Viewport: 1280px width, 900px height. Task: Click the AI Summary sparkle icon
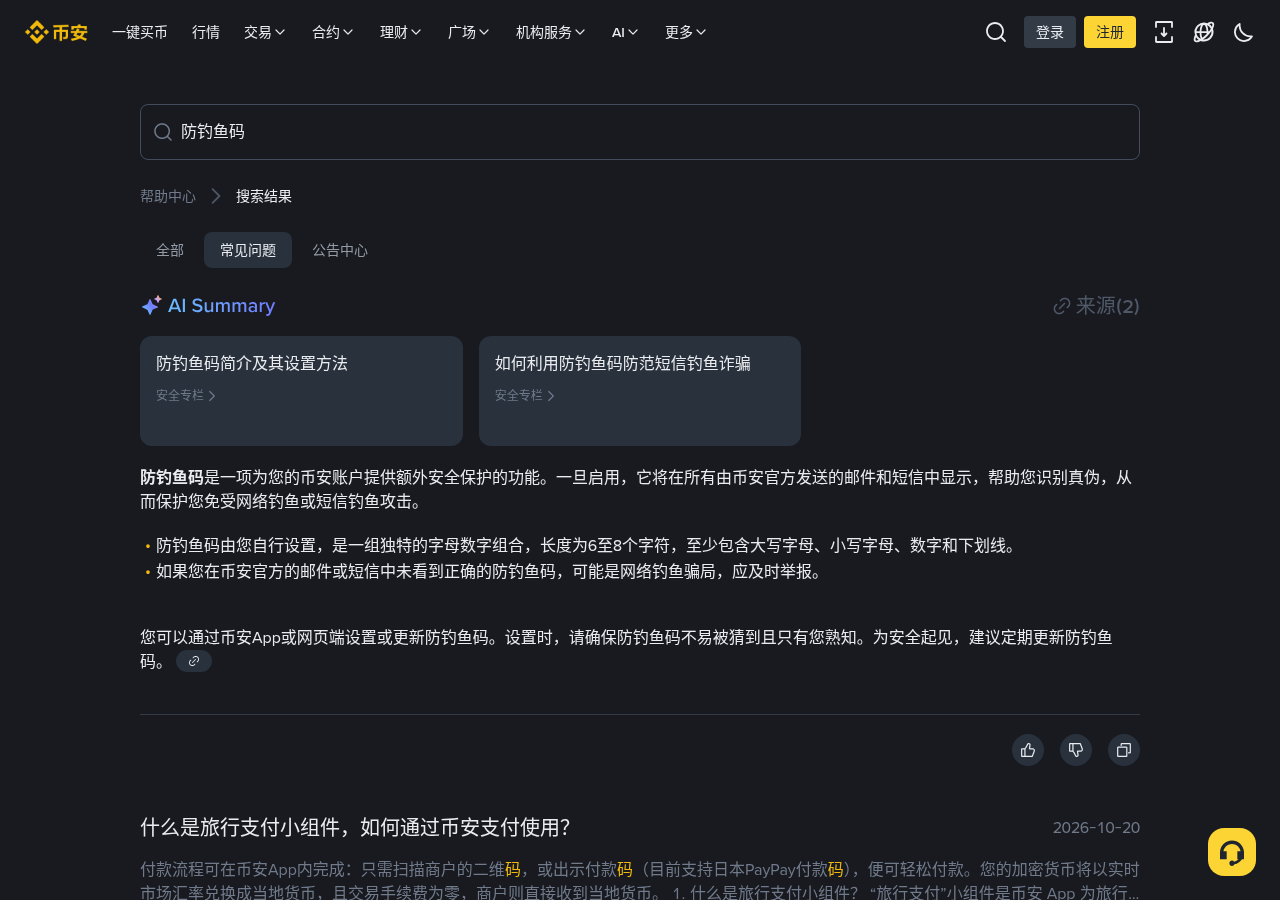click(151, 306)
